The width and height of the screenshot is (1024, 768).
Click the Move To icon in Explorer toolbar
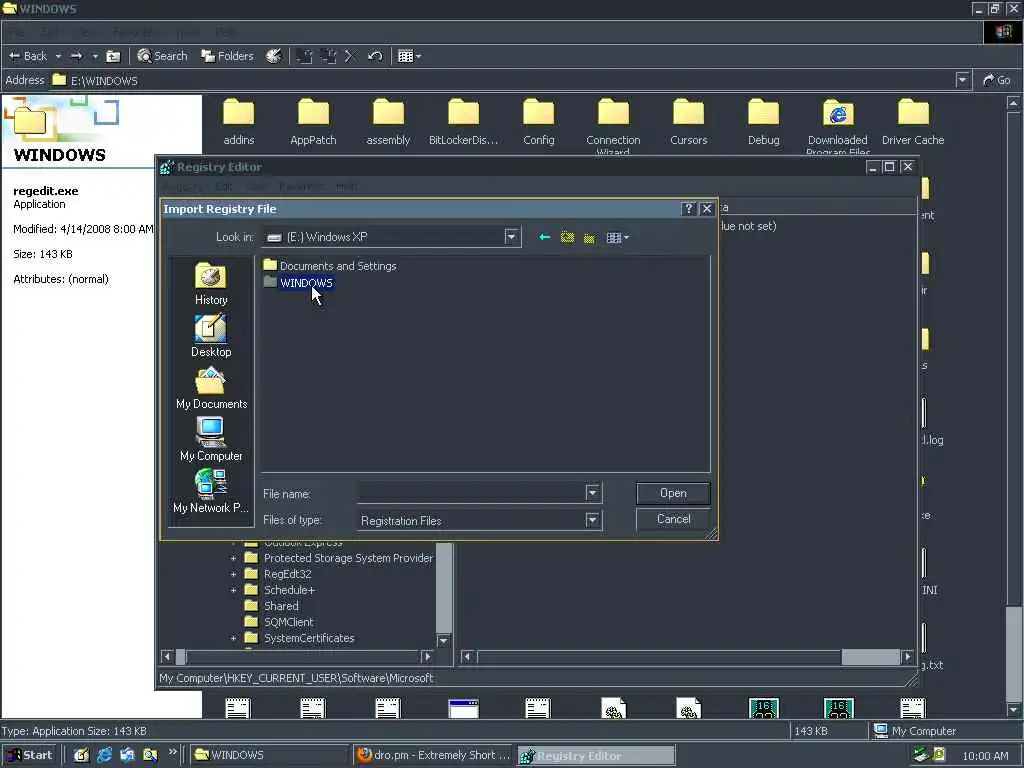(x=304, y=56)
